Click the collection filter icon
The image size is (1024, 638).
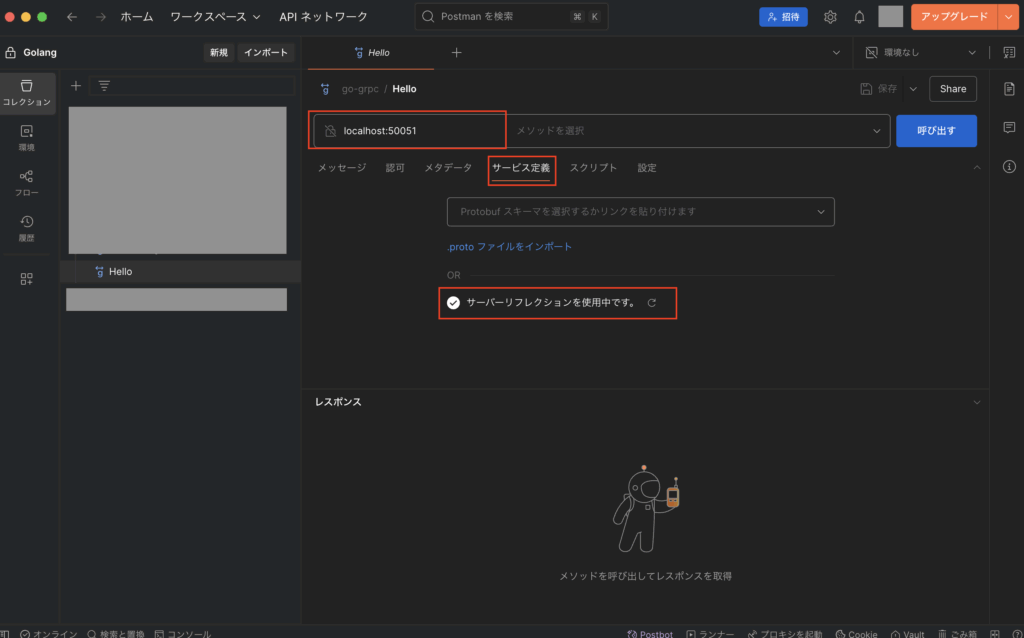pos(104,86)
